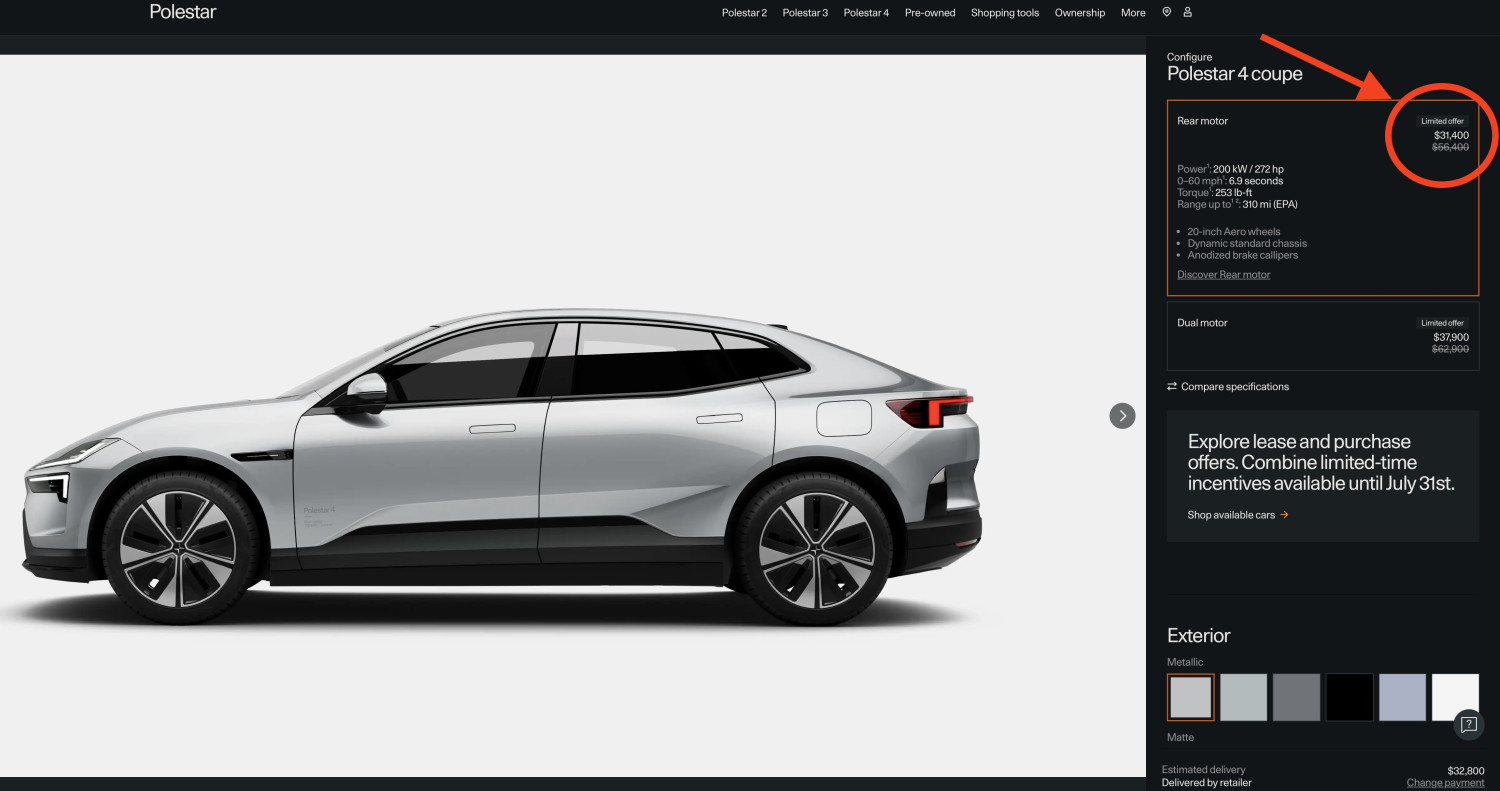Viewport: 1500px width, 791px height.
Task: Open the chat help widget icon
Action: 1469,725
